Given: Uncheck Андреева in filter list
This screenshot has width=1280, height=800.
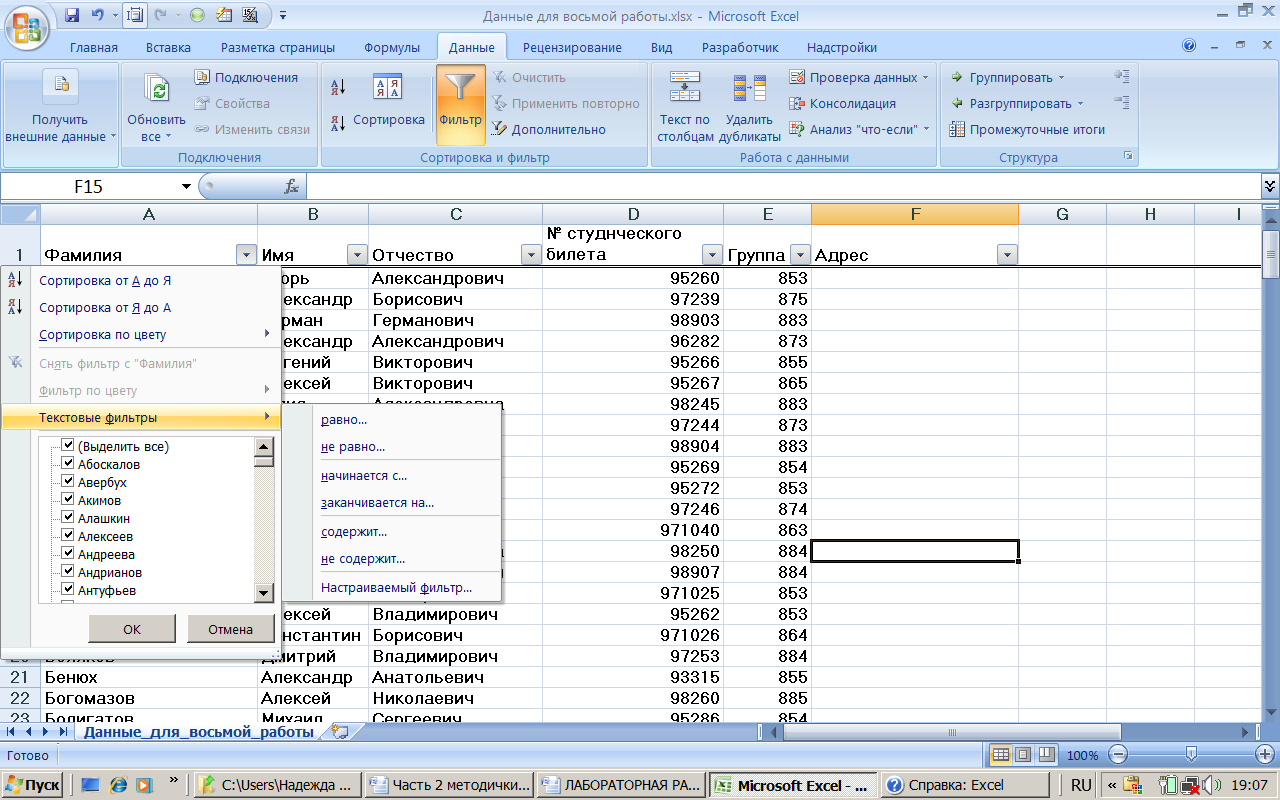Looking at the screenshot, I should coord(68,554).
